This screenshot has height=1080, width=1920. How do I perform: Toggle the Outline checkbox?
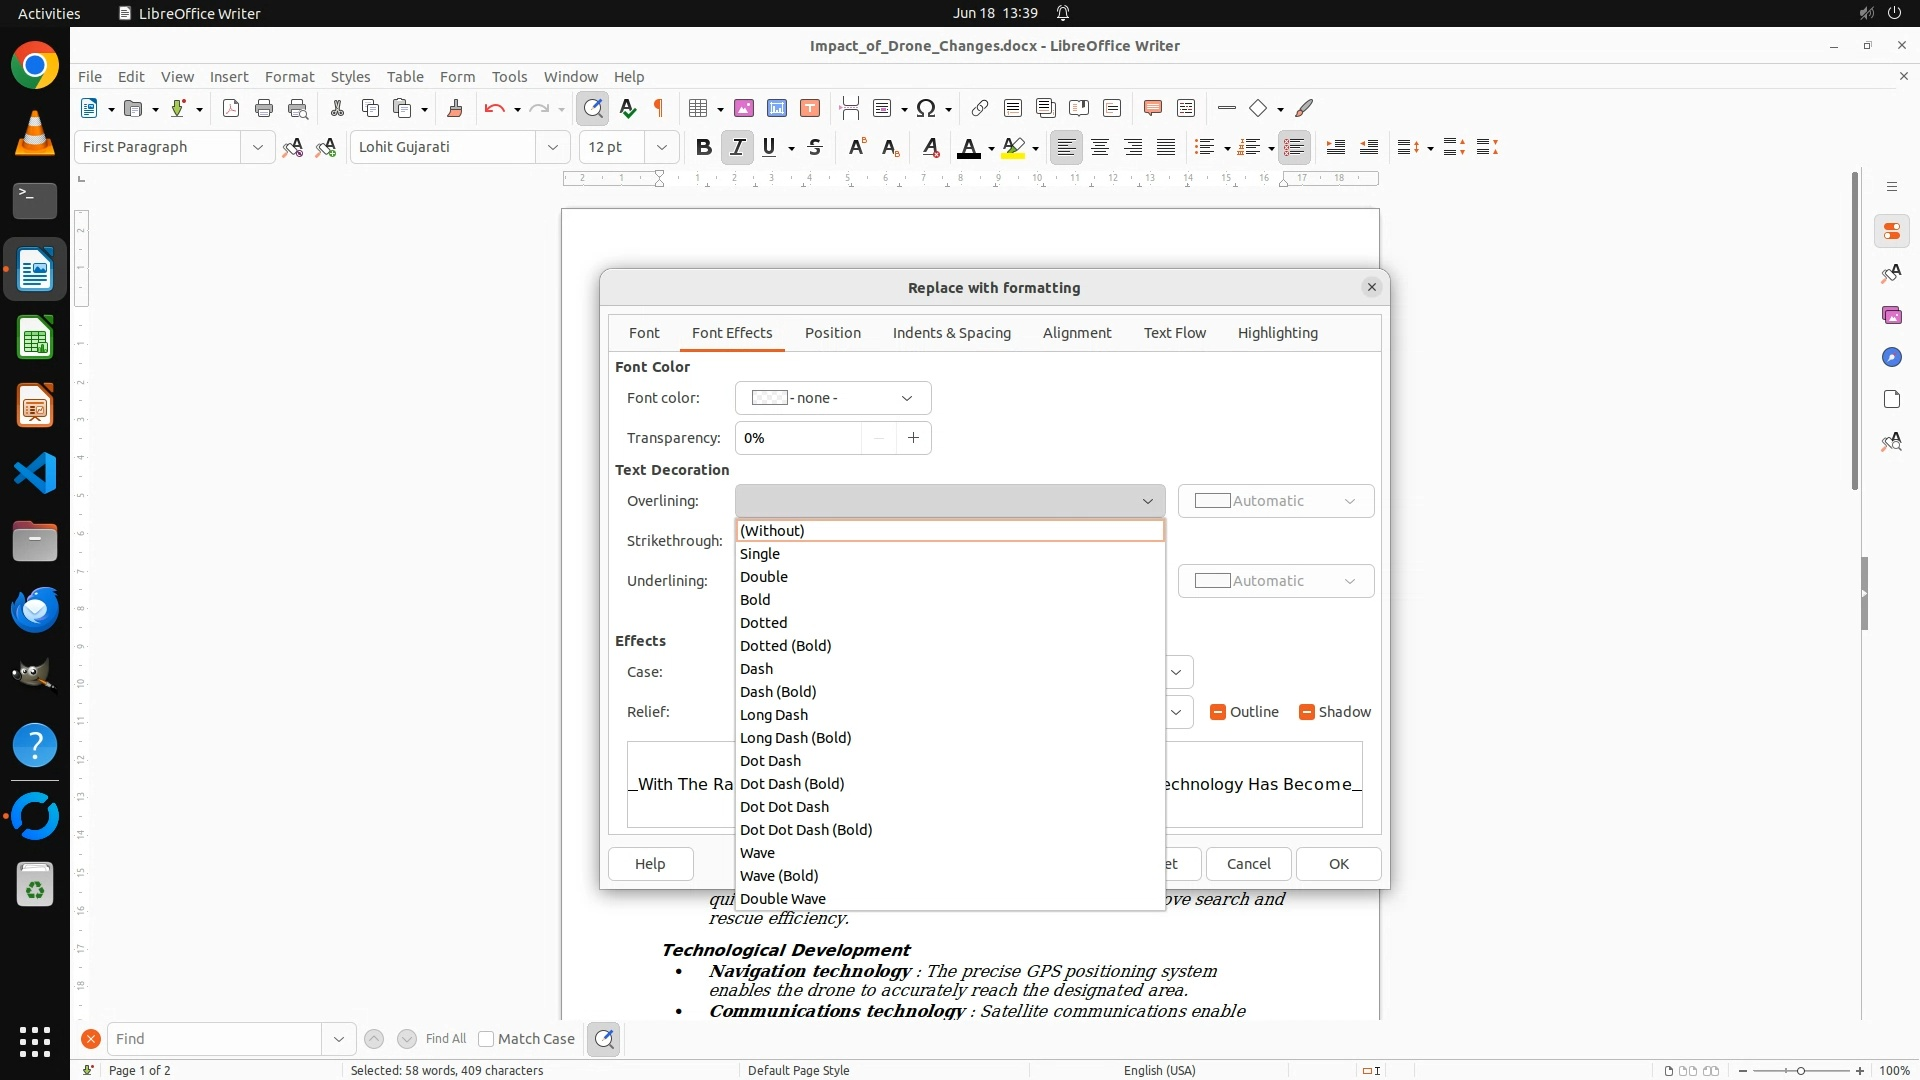(1217, 712)
